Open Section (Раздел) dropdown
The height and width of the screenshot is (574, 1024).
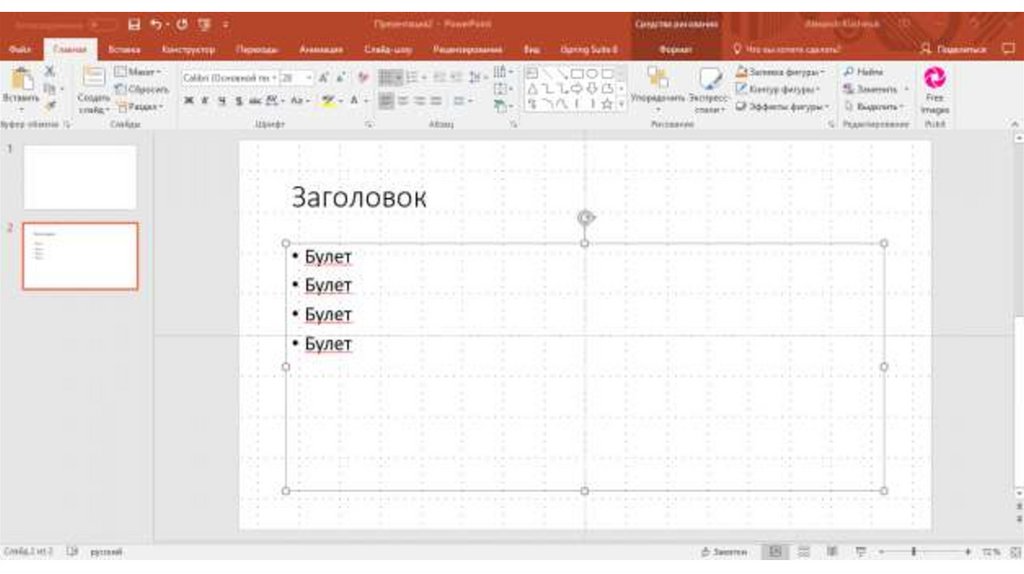point(140,106)
